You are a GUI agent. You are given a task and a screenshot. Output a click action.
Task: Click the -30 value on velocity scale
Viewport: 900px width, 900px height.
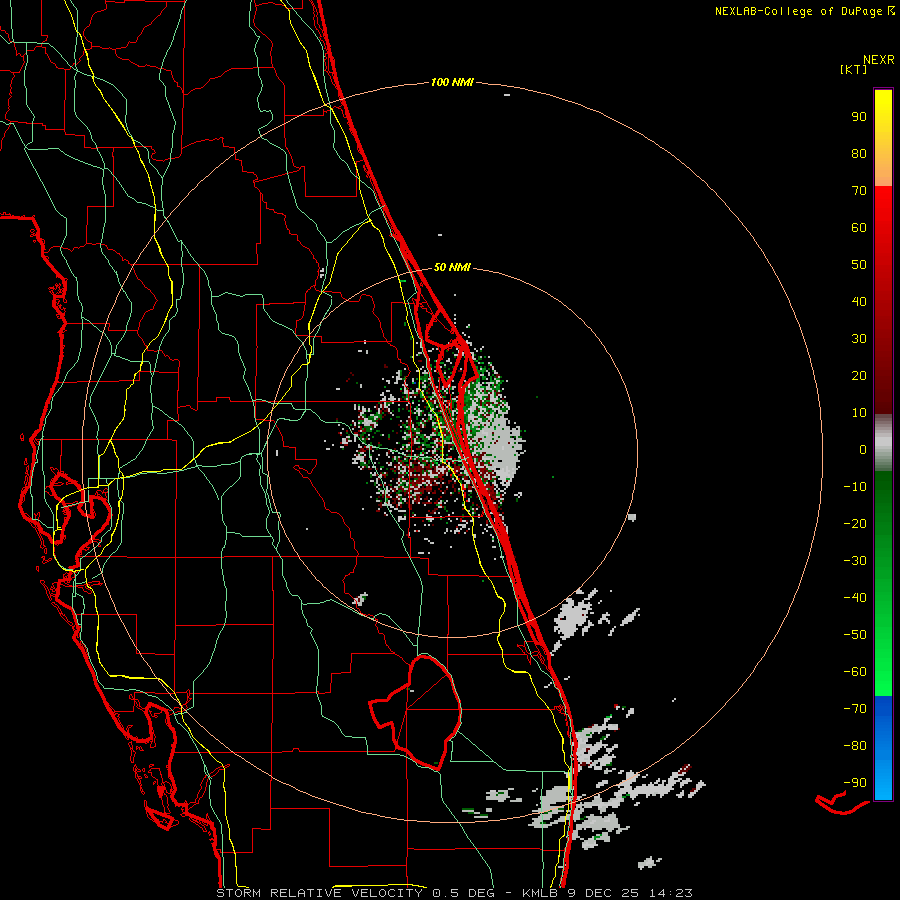coord(855,561)
